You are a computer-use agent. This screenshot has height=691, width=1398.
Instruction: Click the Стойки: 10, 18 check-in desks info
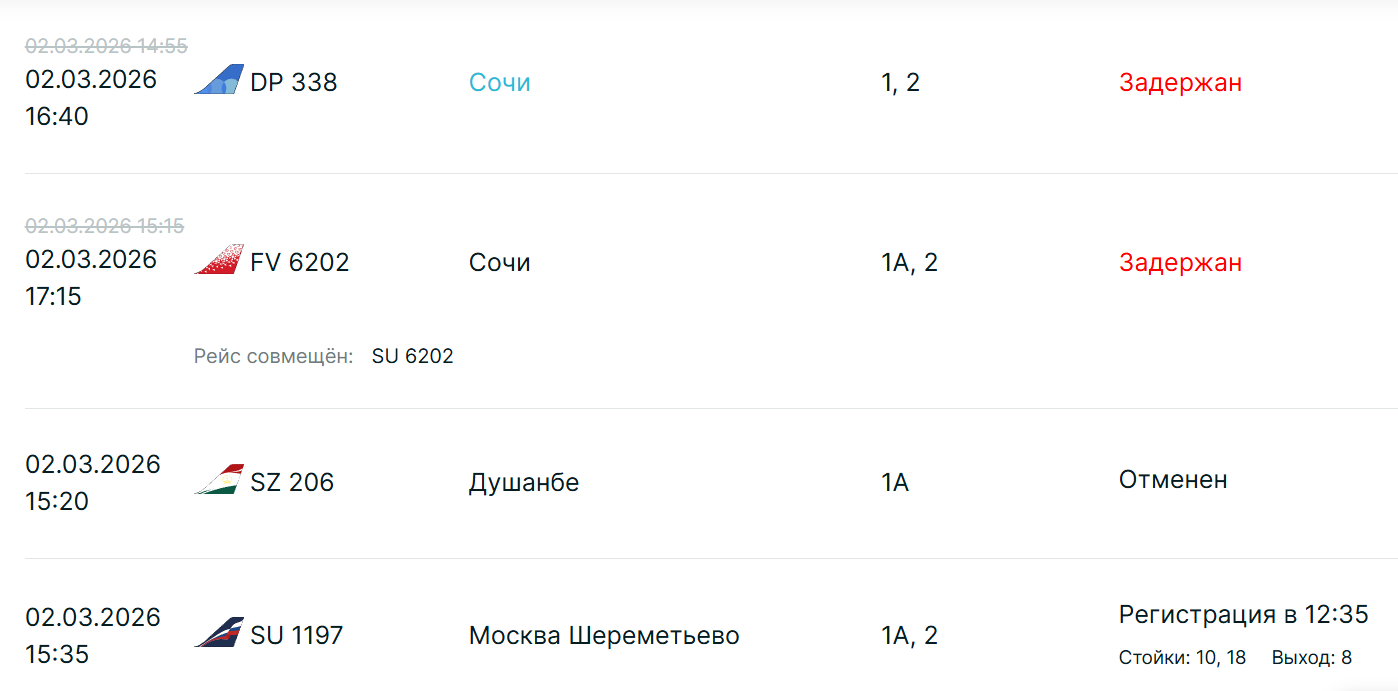click(1182, 657)
